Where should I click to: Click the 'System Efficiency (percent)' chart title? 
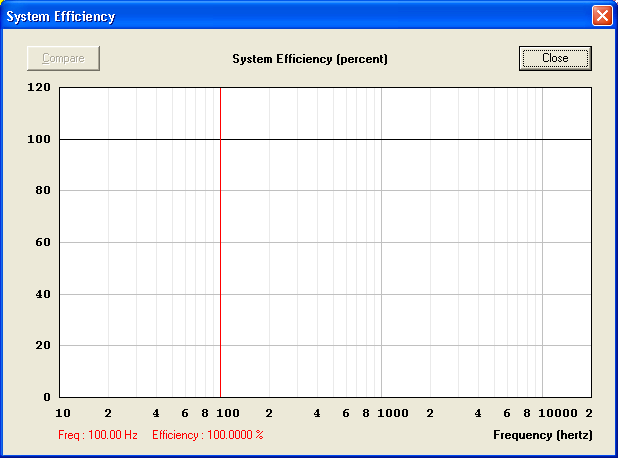click(x=310, y=59)
